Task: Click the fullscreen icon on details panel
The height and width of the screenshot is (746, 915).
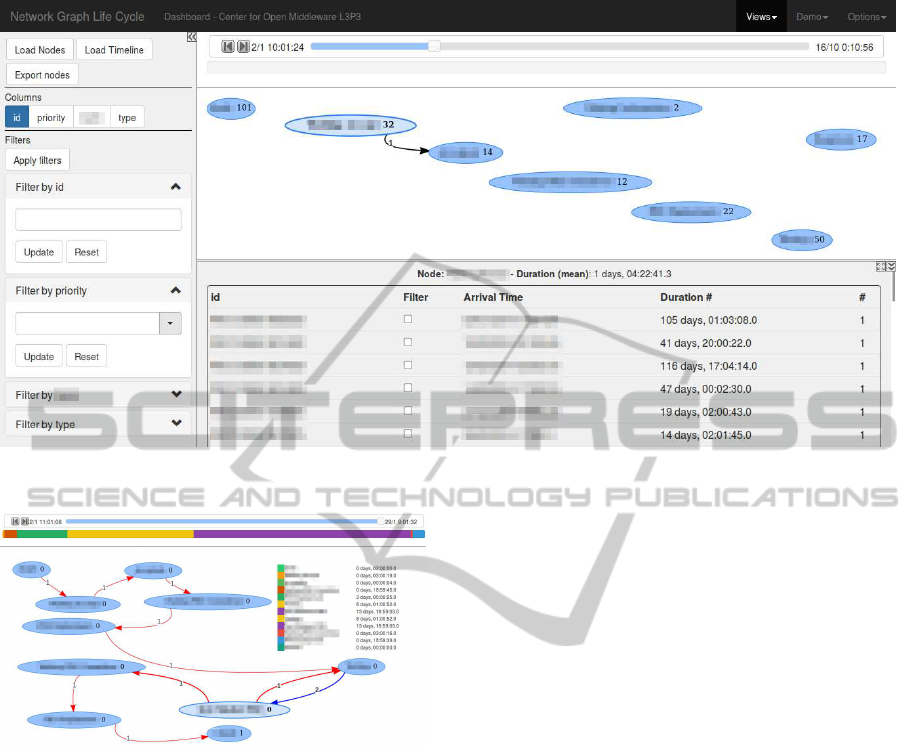Action: [x=880, y=266]
